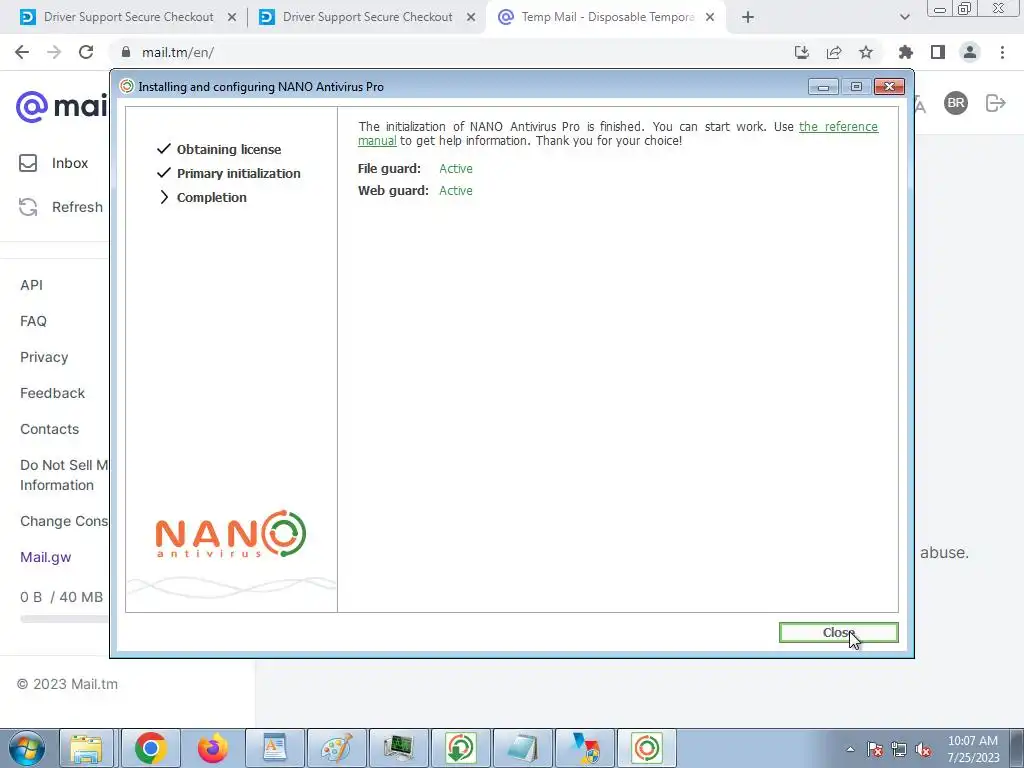Click the site lock icon in address bar
The image size is (1024, 768).
pyautogui.click(x=126, y=52)
